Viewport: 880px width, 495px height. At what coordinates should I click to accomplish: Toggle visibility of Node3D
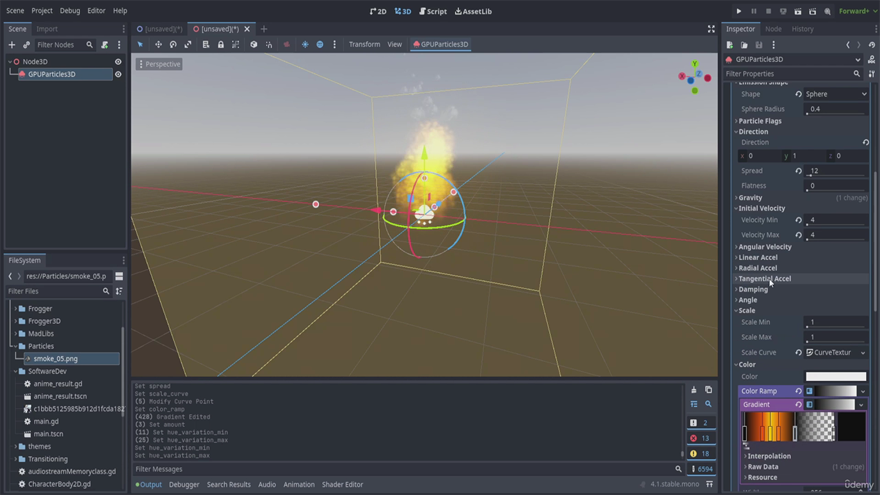tap(118, 62)
